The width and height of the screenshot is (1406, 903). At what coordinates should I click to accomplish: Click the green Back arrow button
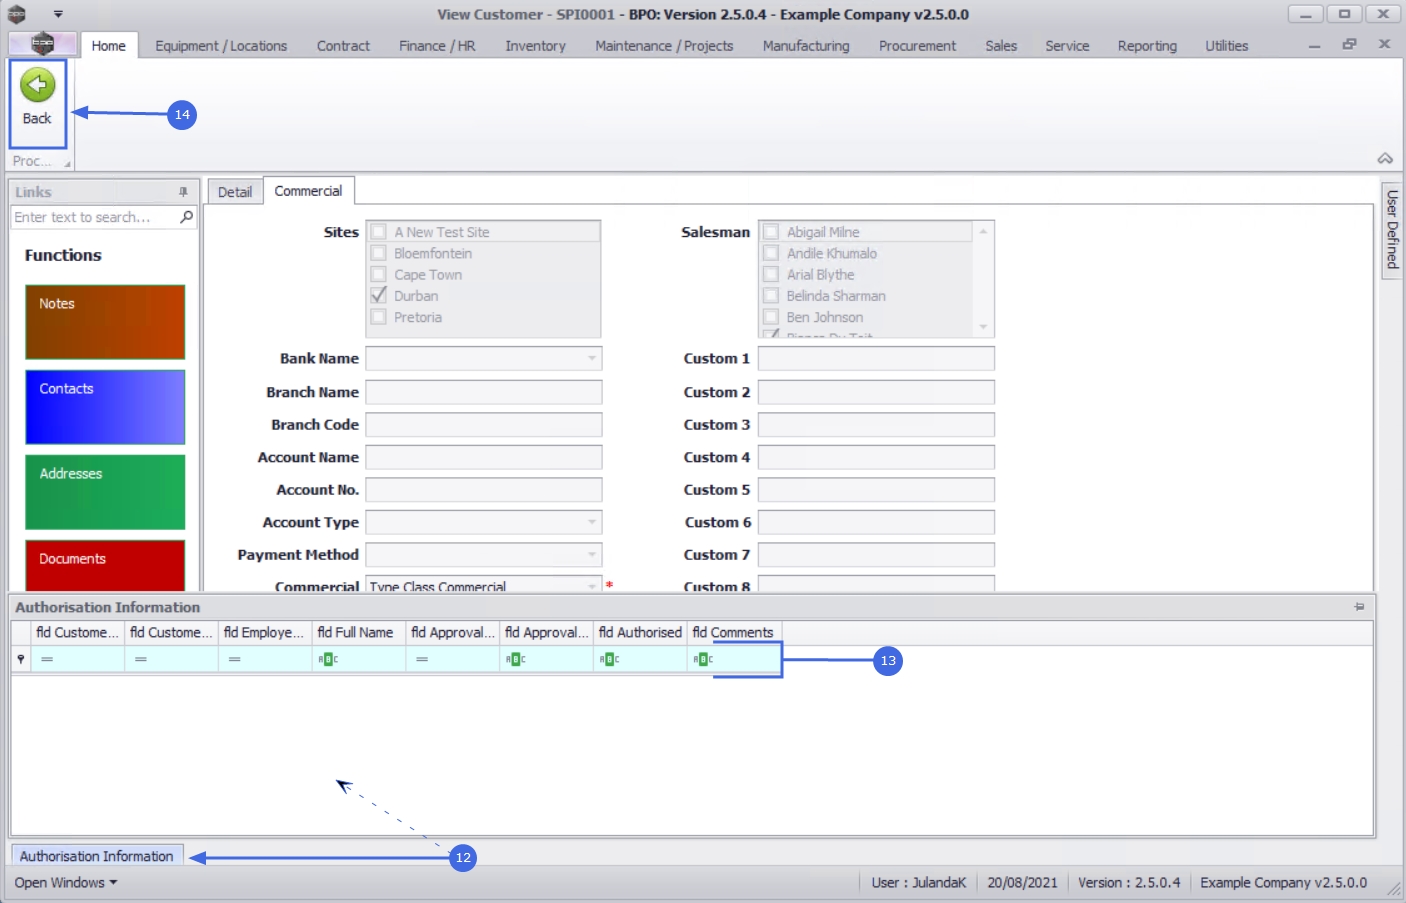(x=37, y=86)
